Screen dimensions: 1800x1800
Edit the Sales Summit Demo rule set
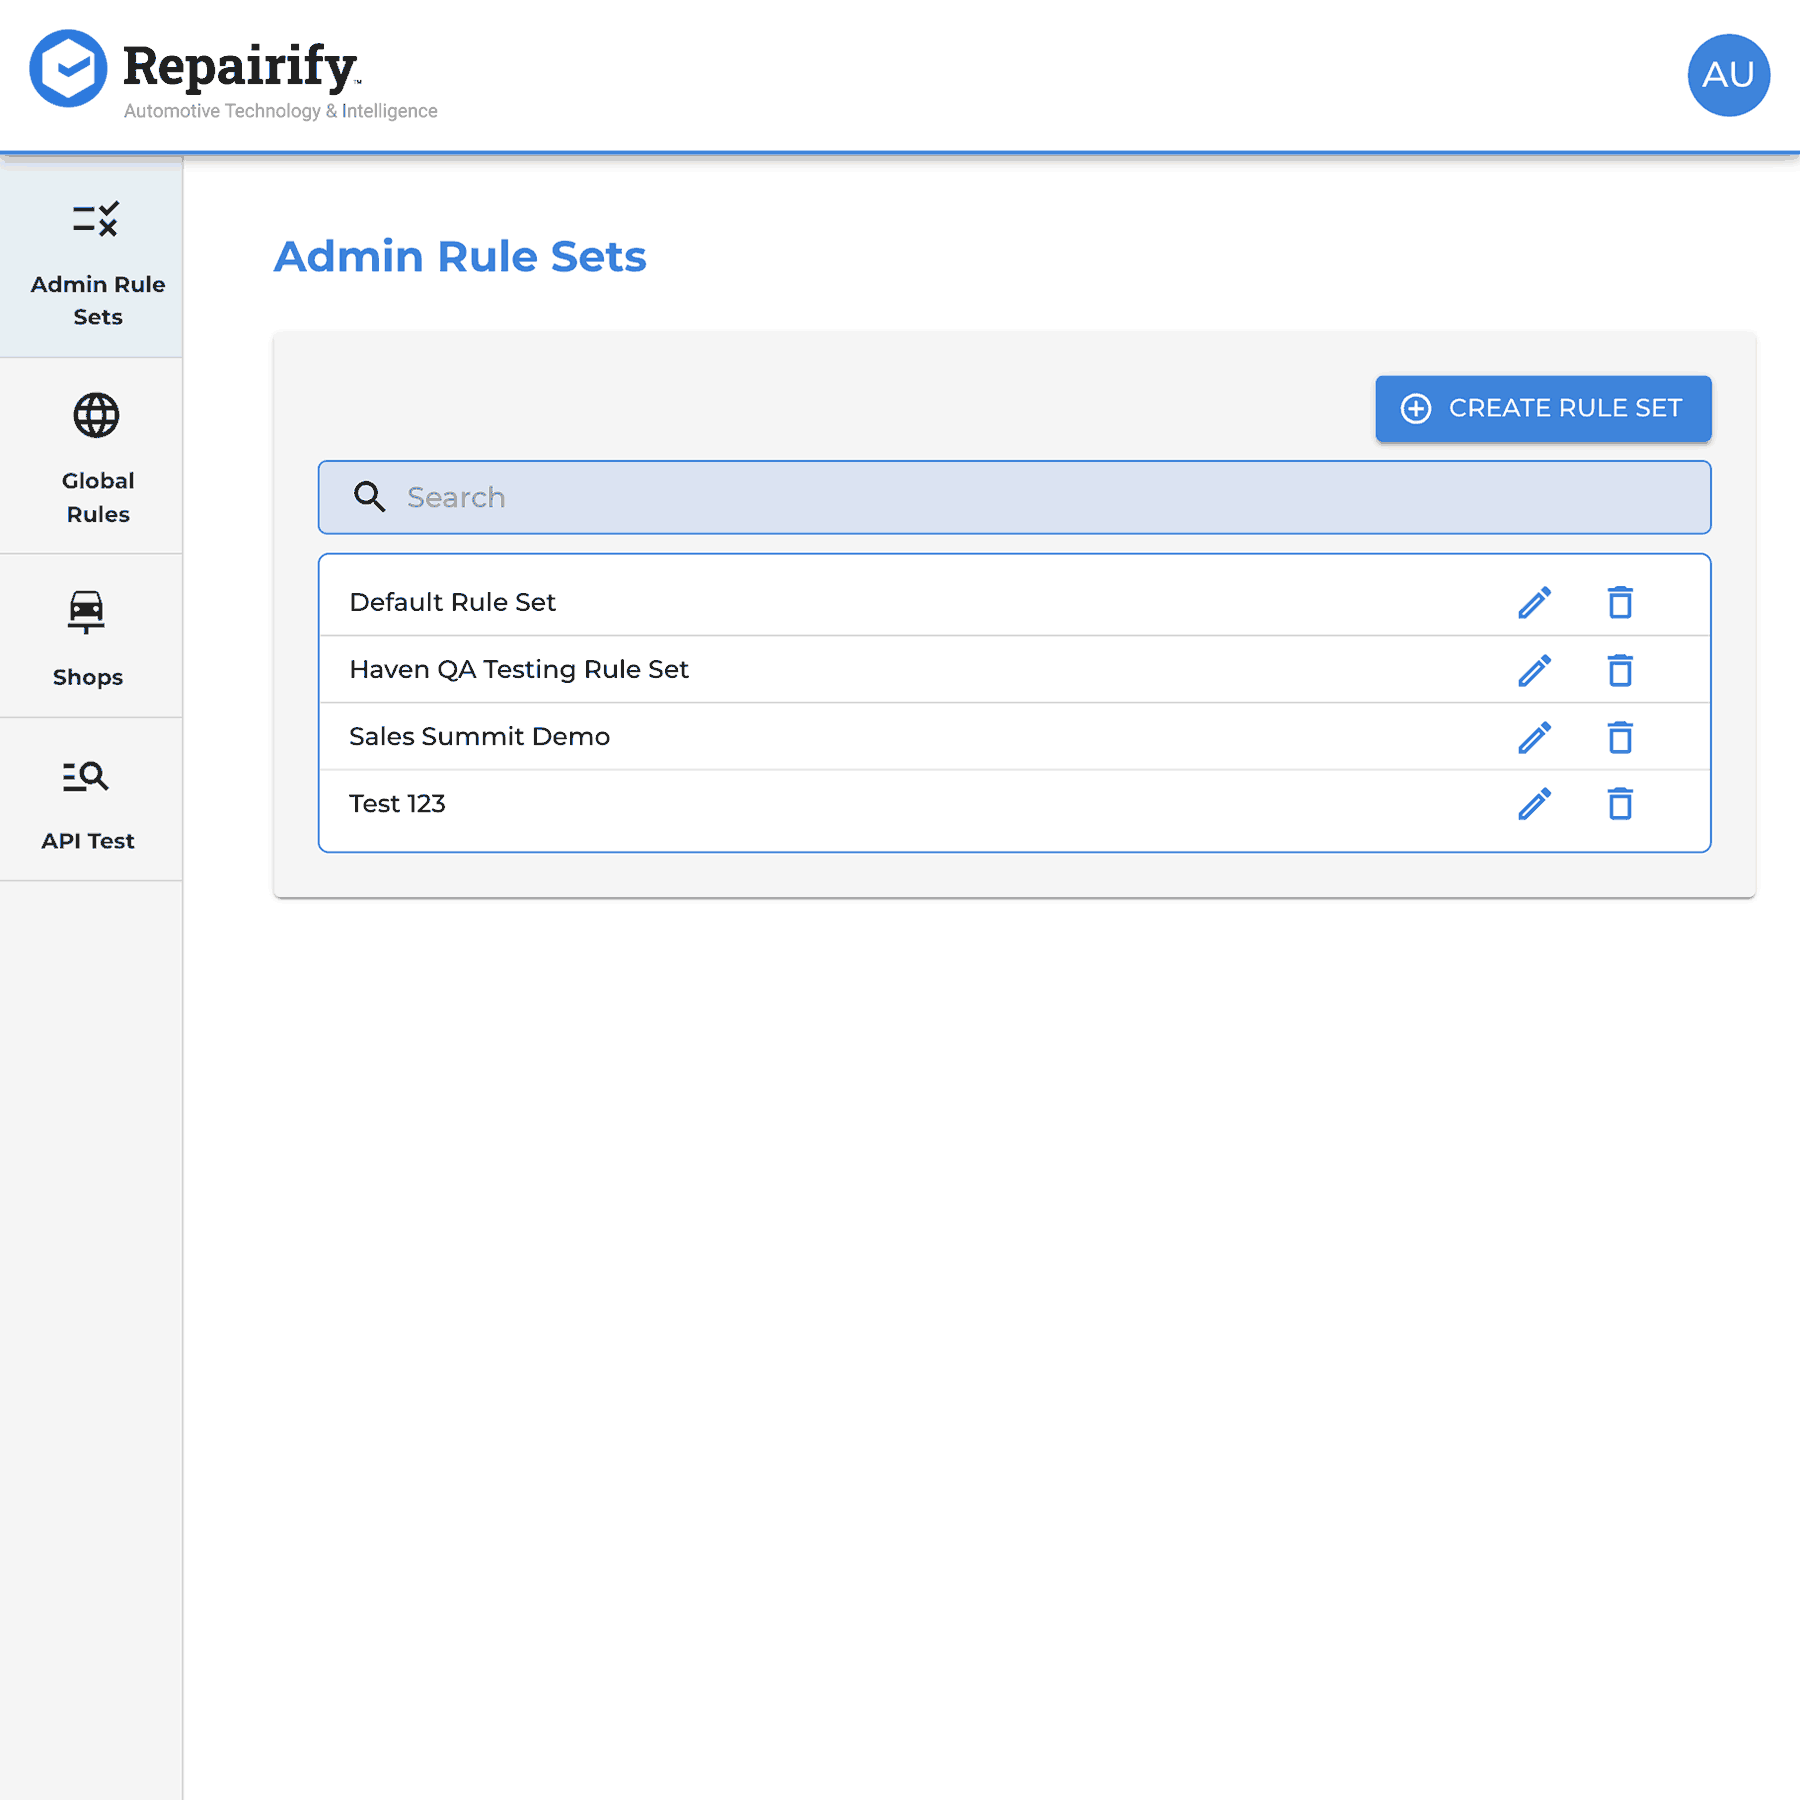pyautogui.click(x=1534, y=737)
